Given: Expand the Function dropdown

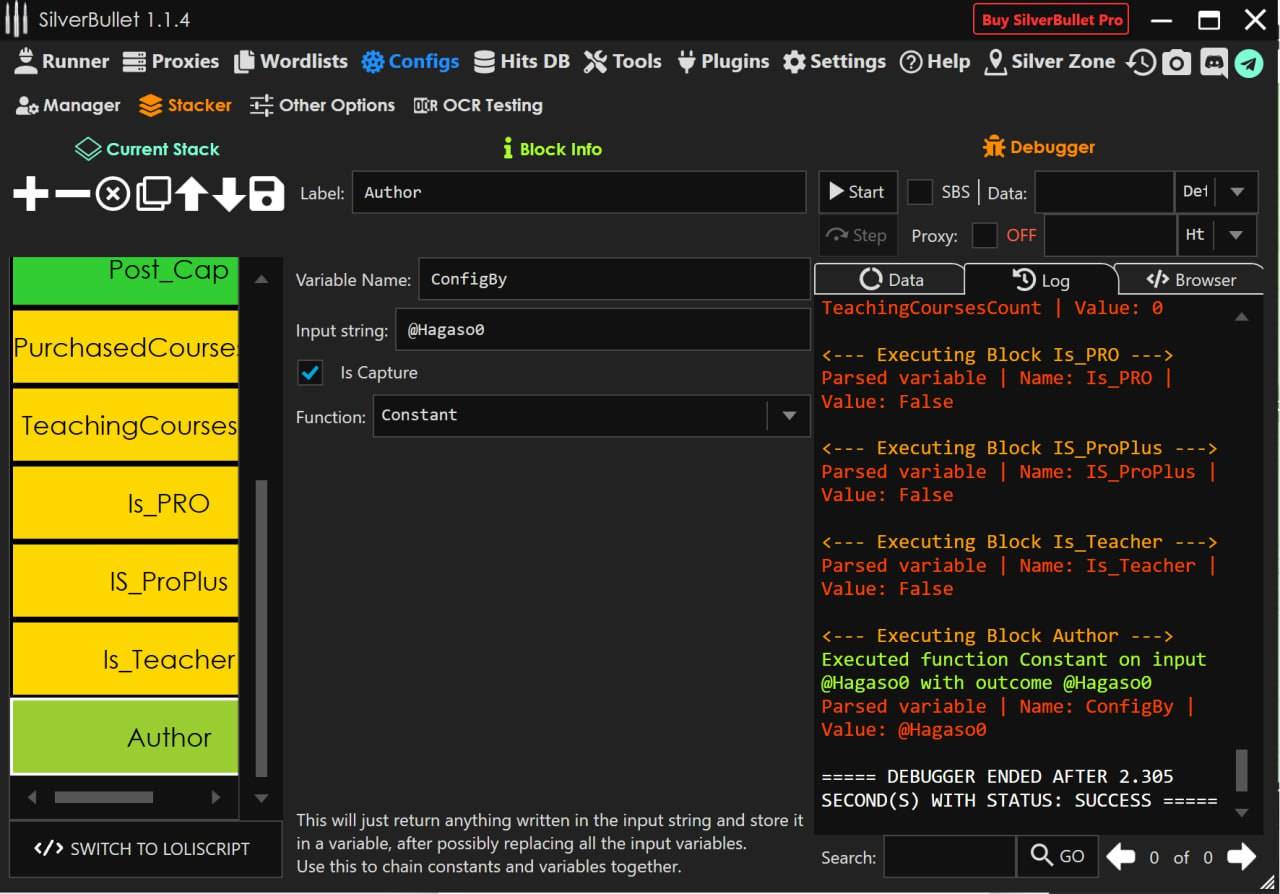Looking at the screenshot, I should pyautogui.click(x=788, y=415).
